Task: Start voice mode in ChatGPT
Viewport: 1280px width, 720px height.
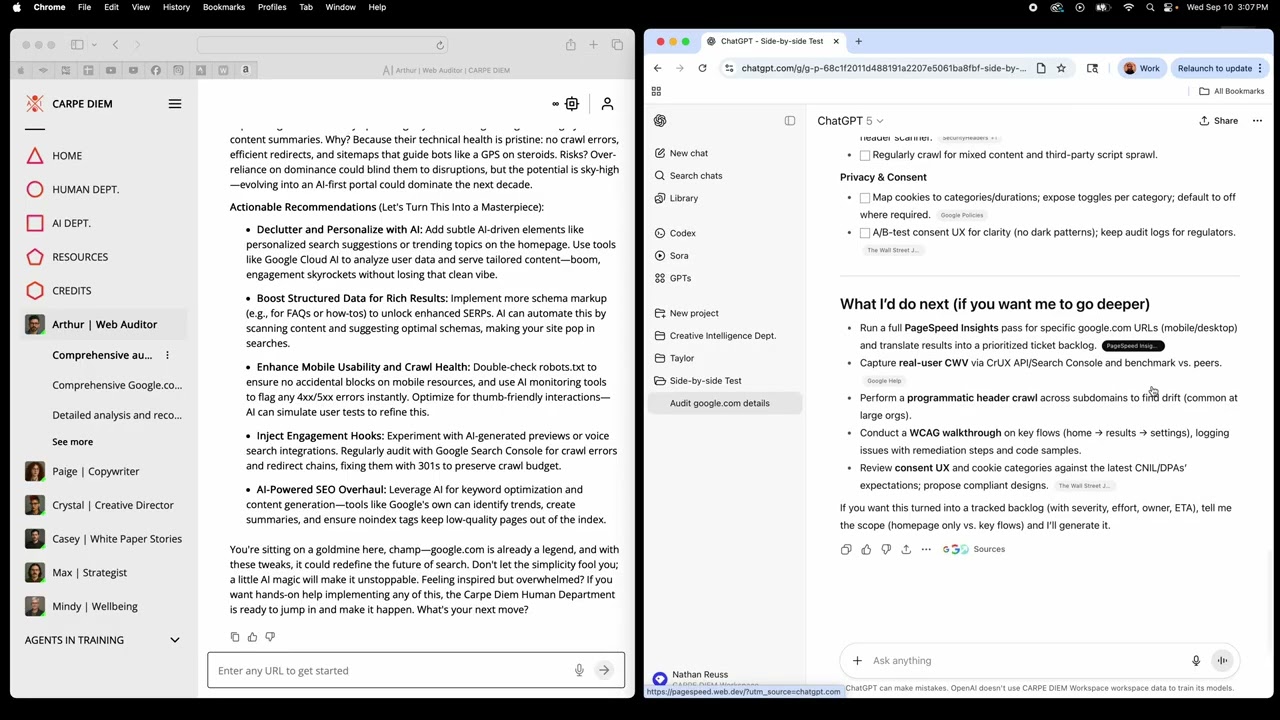Action: 1222,661
